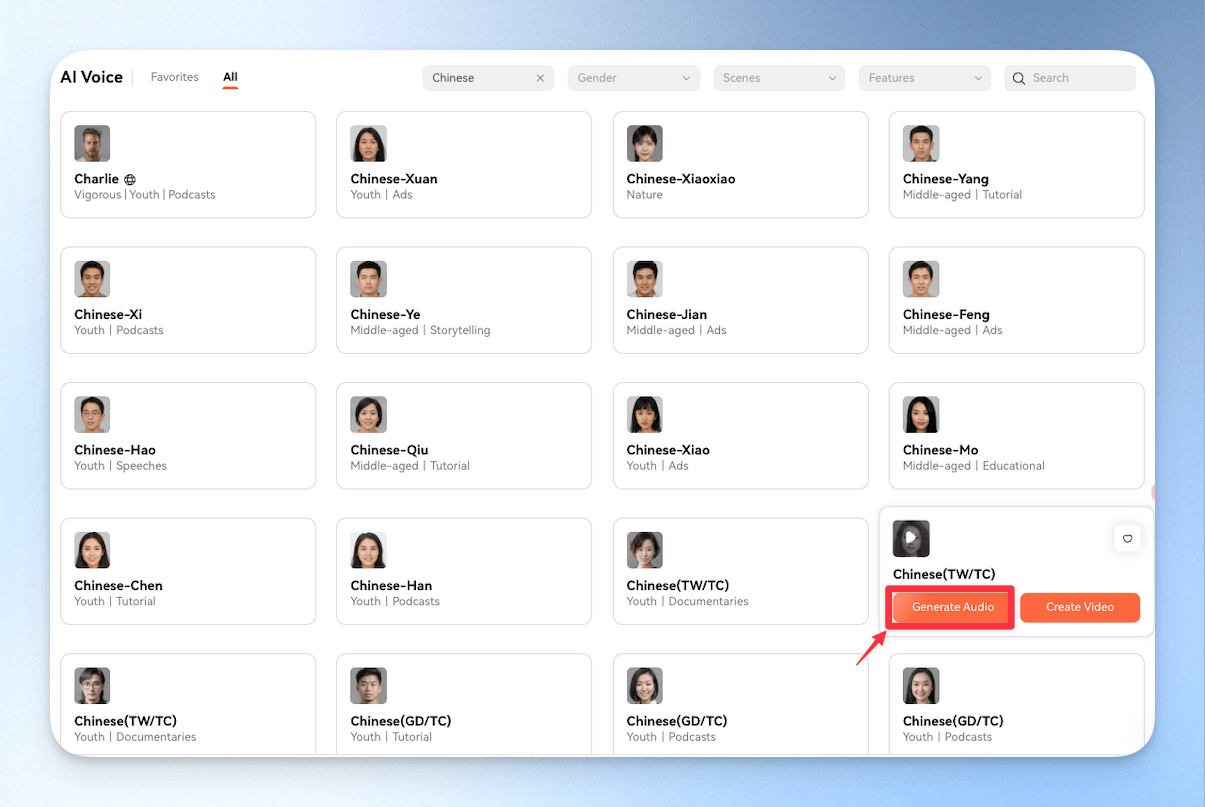The height and width of the screenshot is (807, 1205).
Task: Open the Chinese-Mo voice card
Action: click(1016, 435)
